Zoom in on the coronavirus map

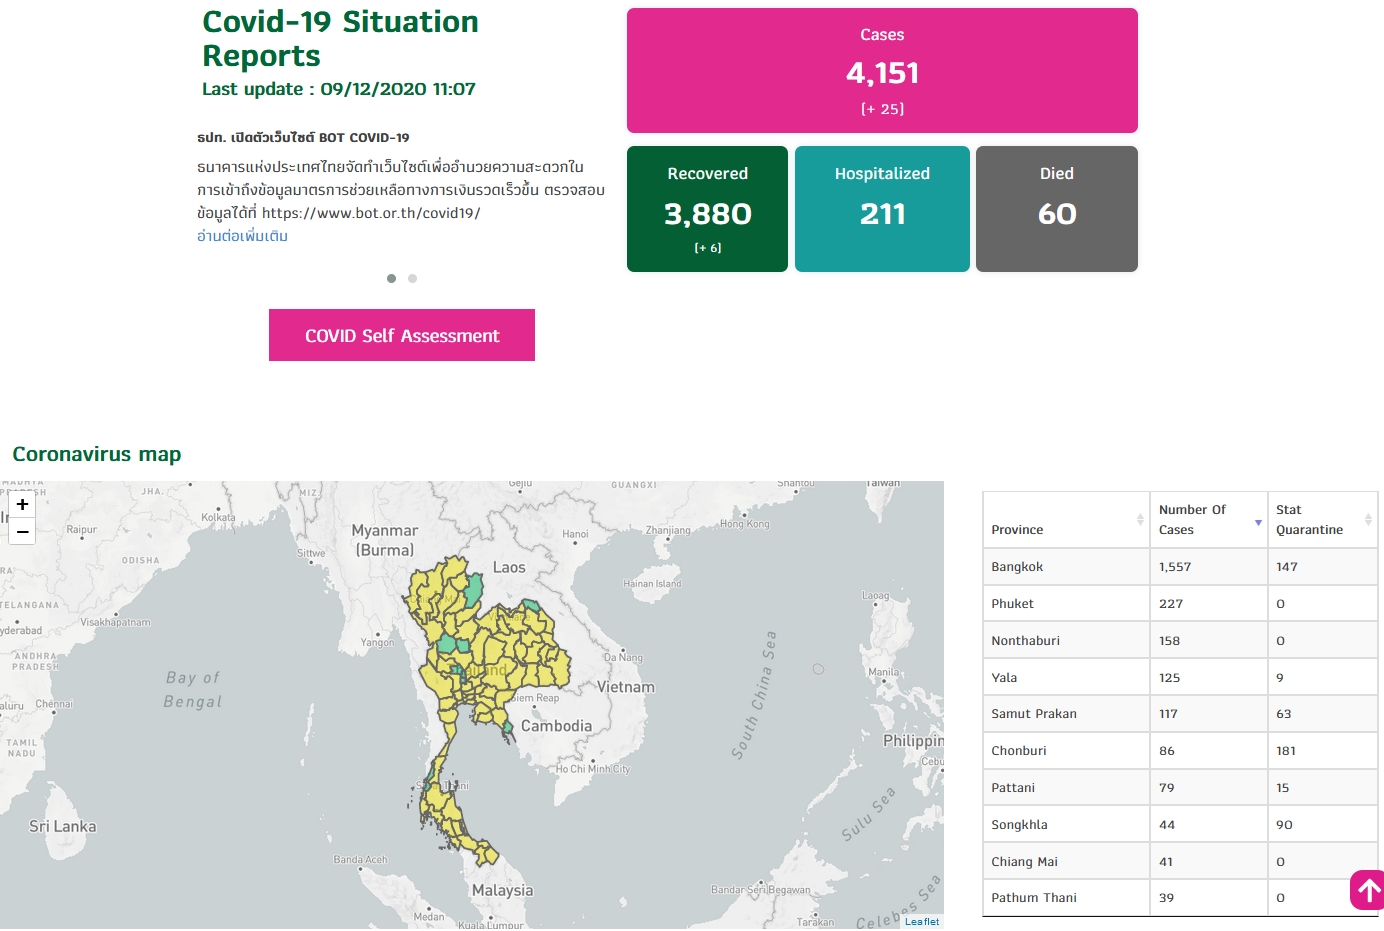click(22, 505)
